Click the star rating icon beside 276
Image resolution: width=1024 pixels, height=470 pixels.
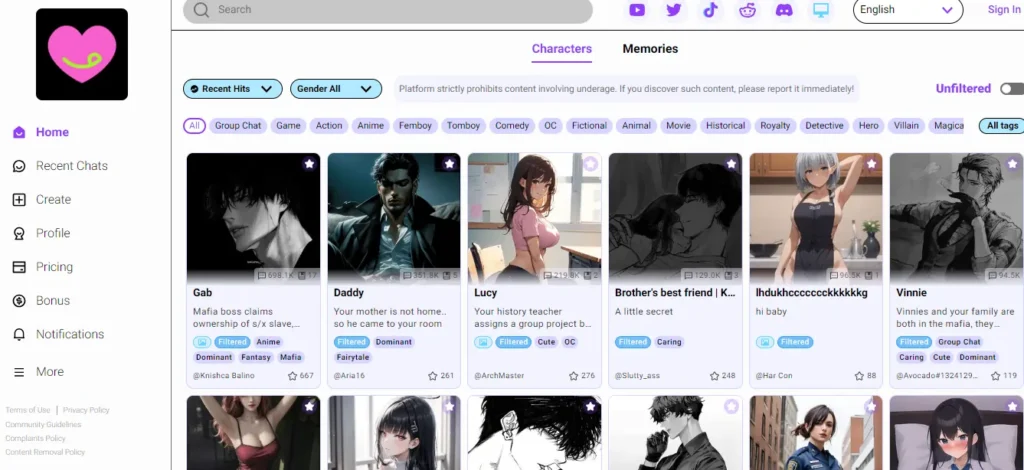pos(573,376)
